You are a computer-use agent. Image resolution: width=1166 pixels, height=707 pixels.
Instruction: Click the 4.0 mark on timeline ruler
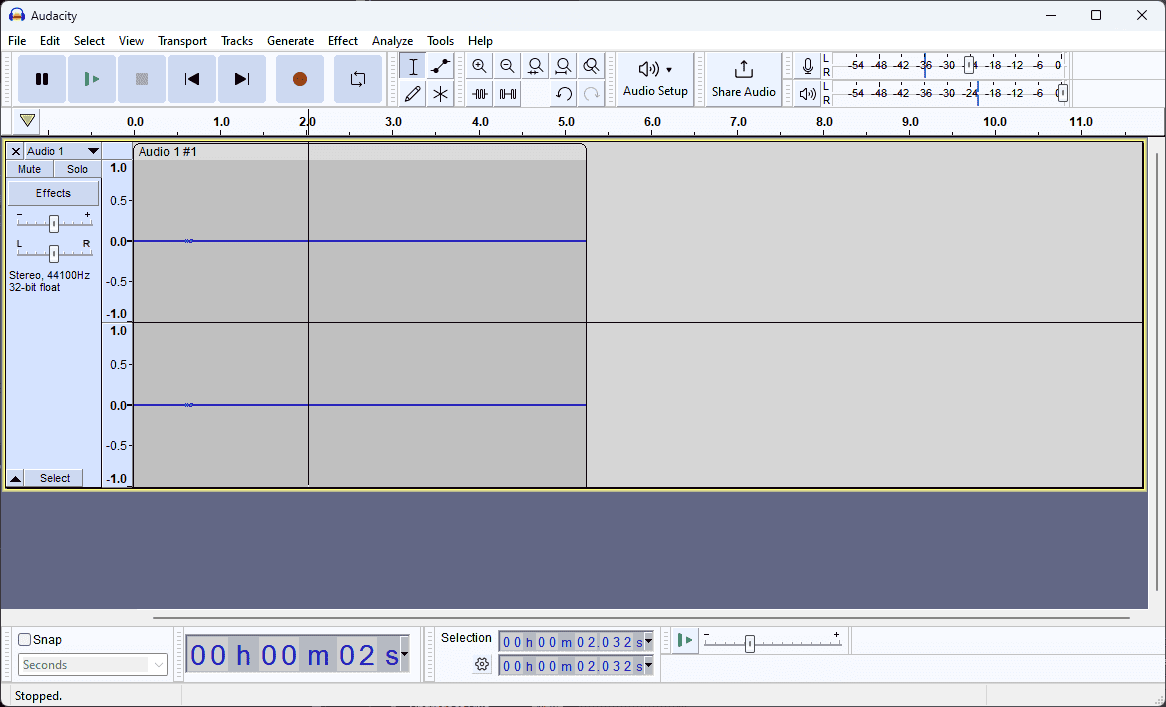(x=480, y=122)
